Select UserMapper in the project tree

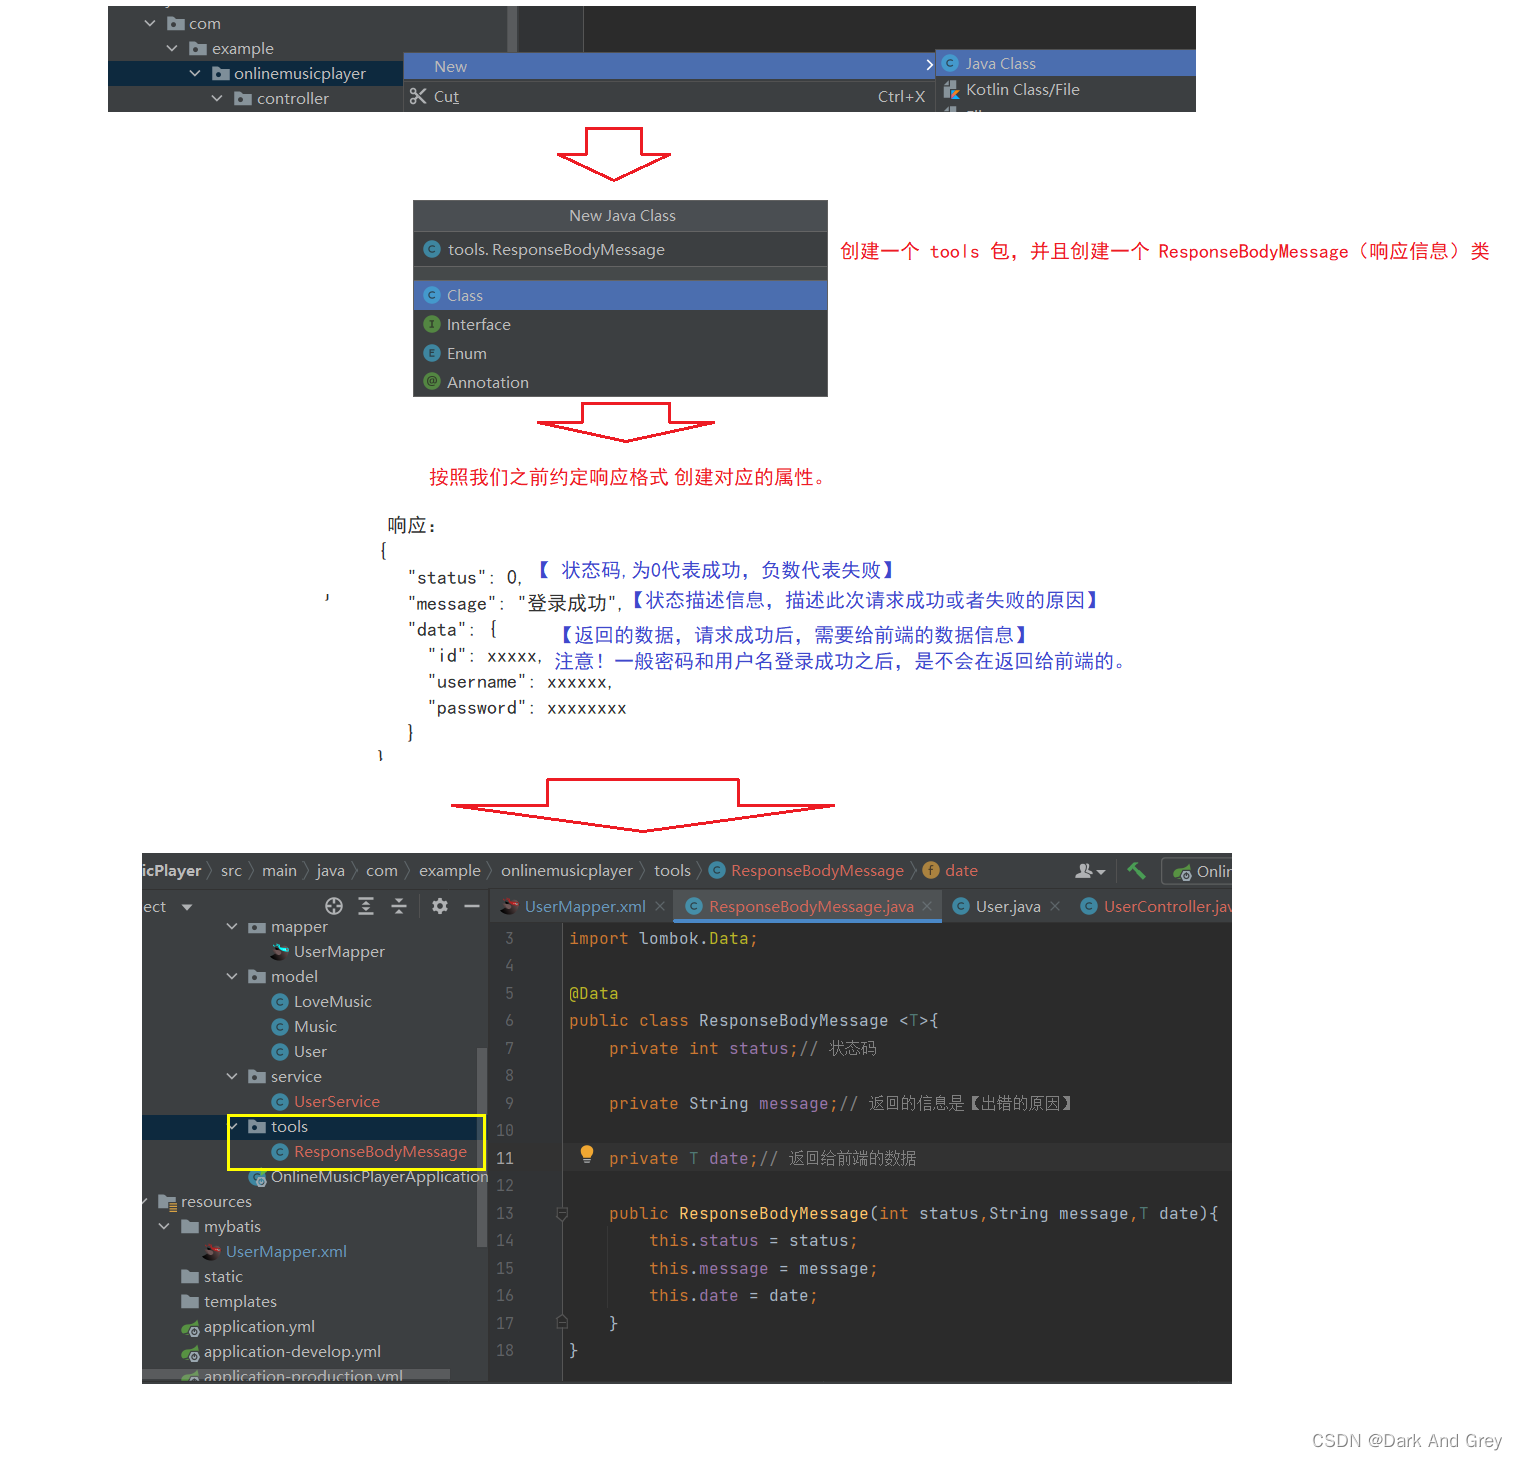tap(328, 952)
